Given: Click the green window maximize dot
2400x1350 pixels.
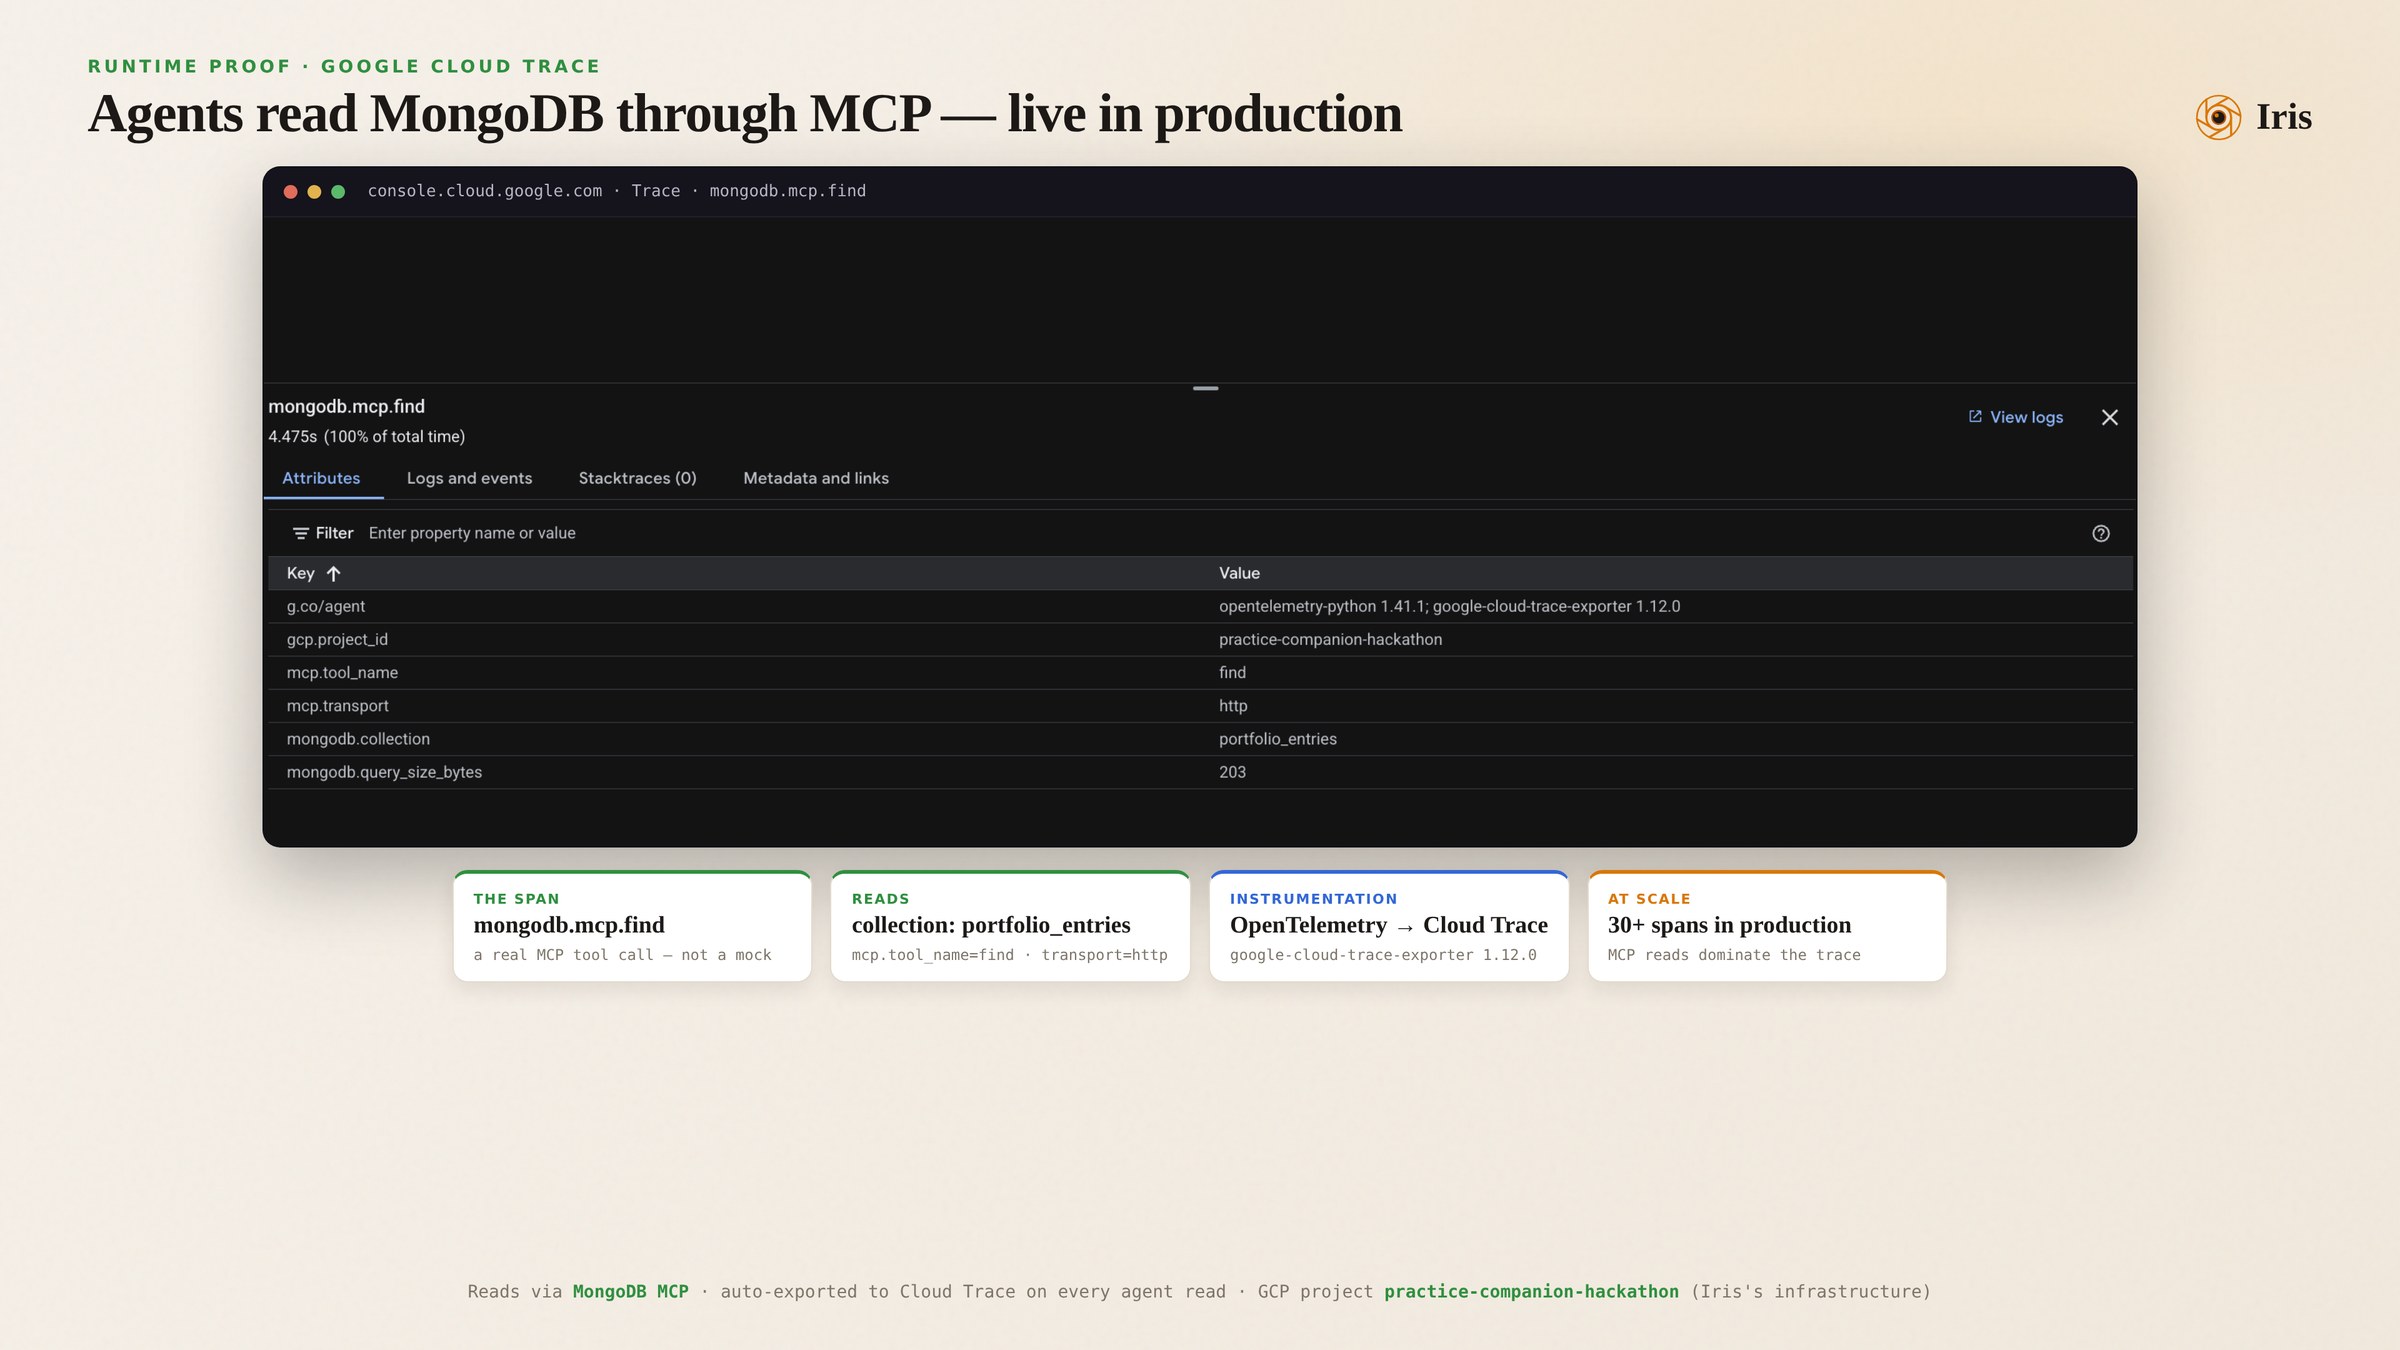Looking at the screenshot, I should point(338,191).
